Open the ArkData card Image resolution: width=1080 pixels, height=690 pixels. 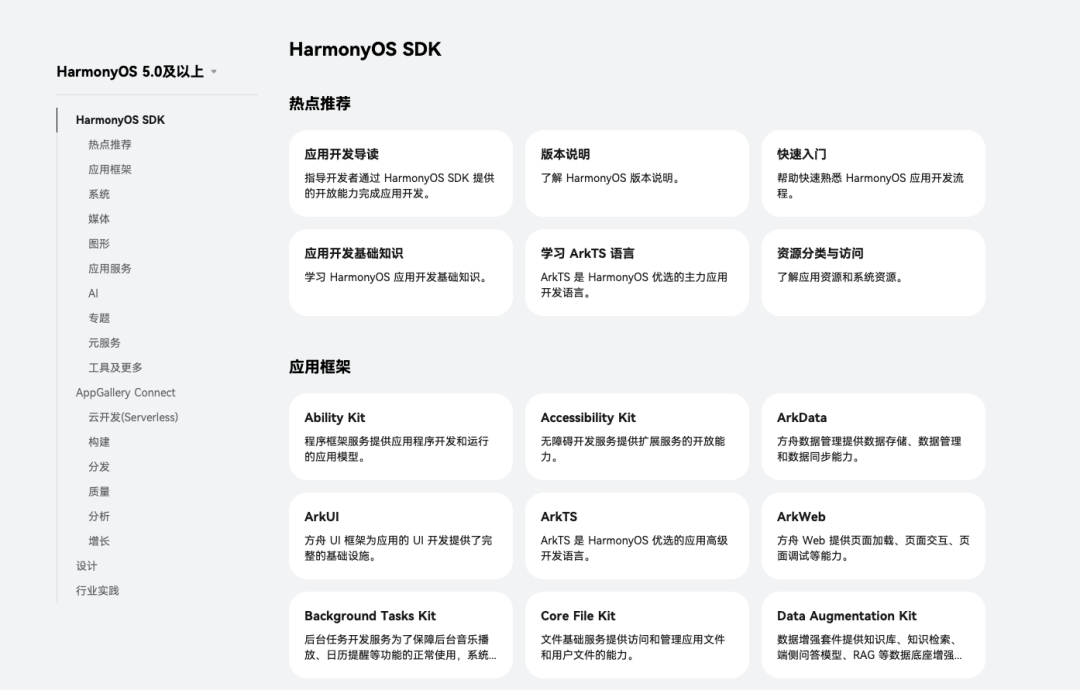873,437
